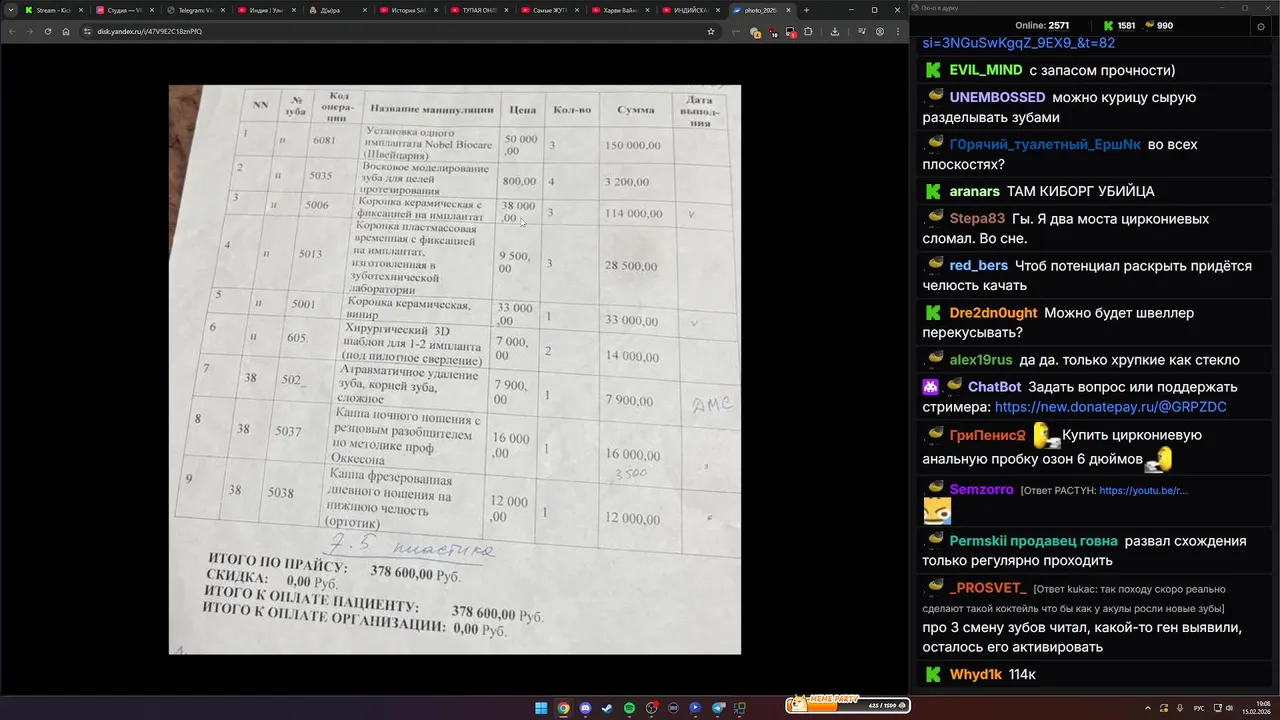Open the si=3NGuSwKgqZ link at chat top
The width and height of the screenshot is (1280, 720).
(x=1018, y=44)
